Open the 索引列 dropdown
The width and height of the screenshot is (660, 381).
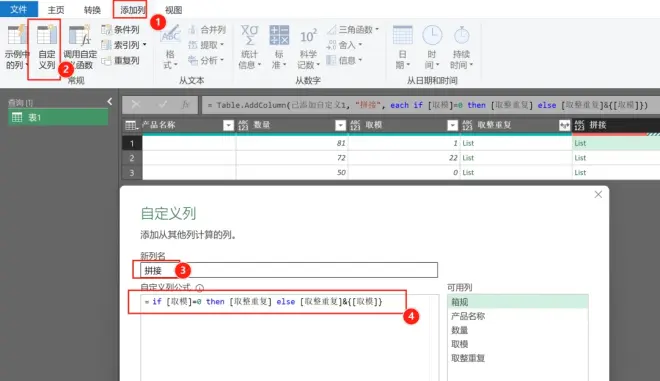pyautogui.click(x=124, y=45)
